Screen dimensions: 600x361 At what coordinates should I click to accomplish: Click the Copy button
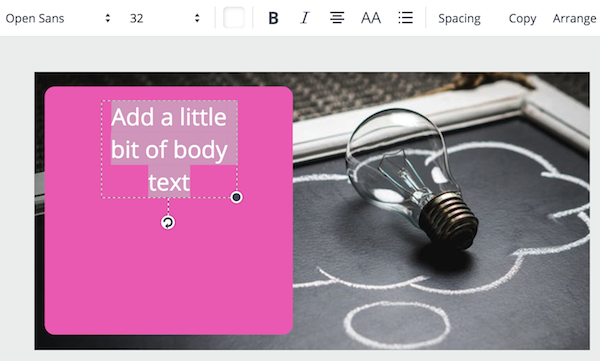522,18
